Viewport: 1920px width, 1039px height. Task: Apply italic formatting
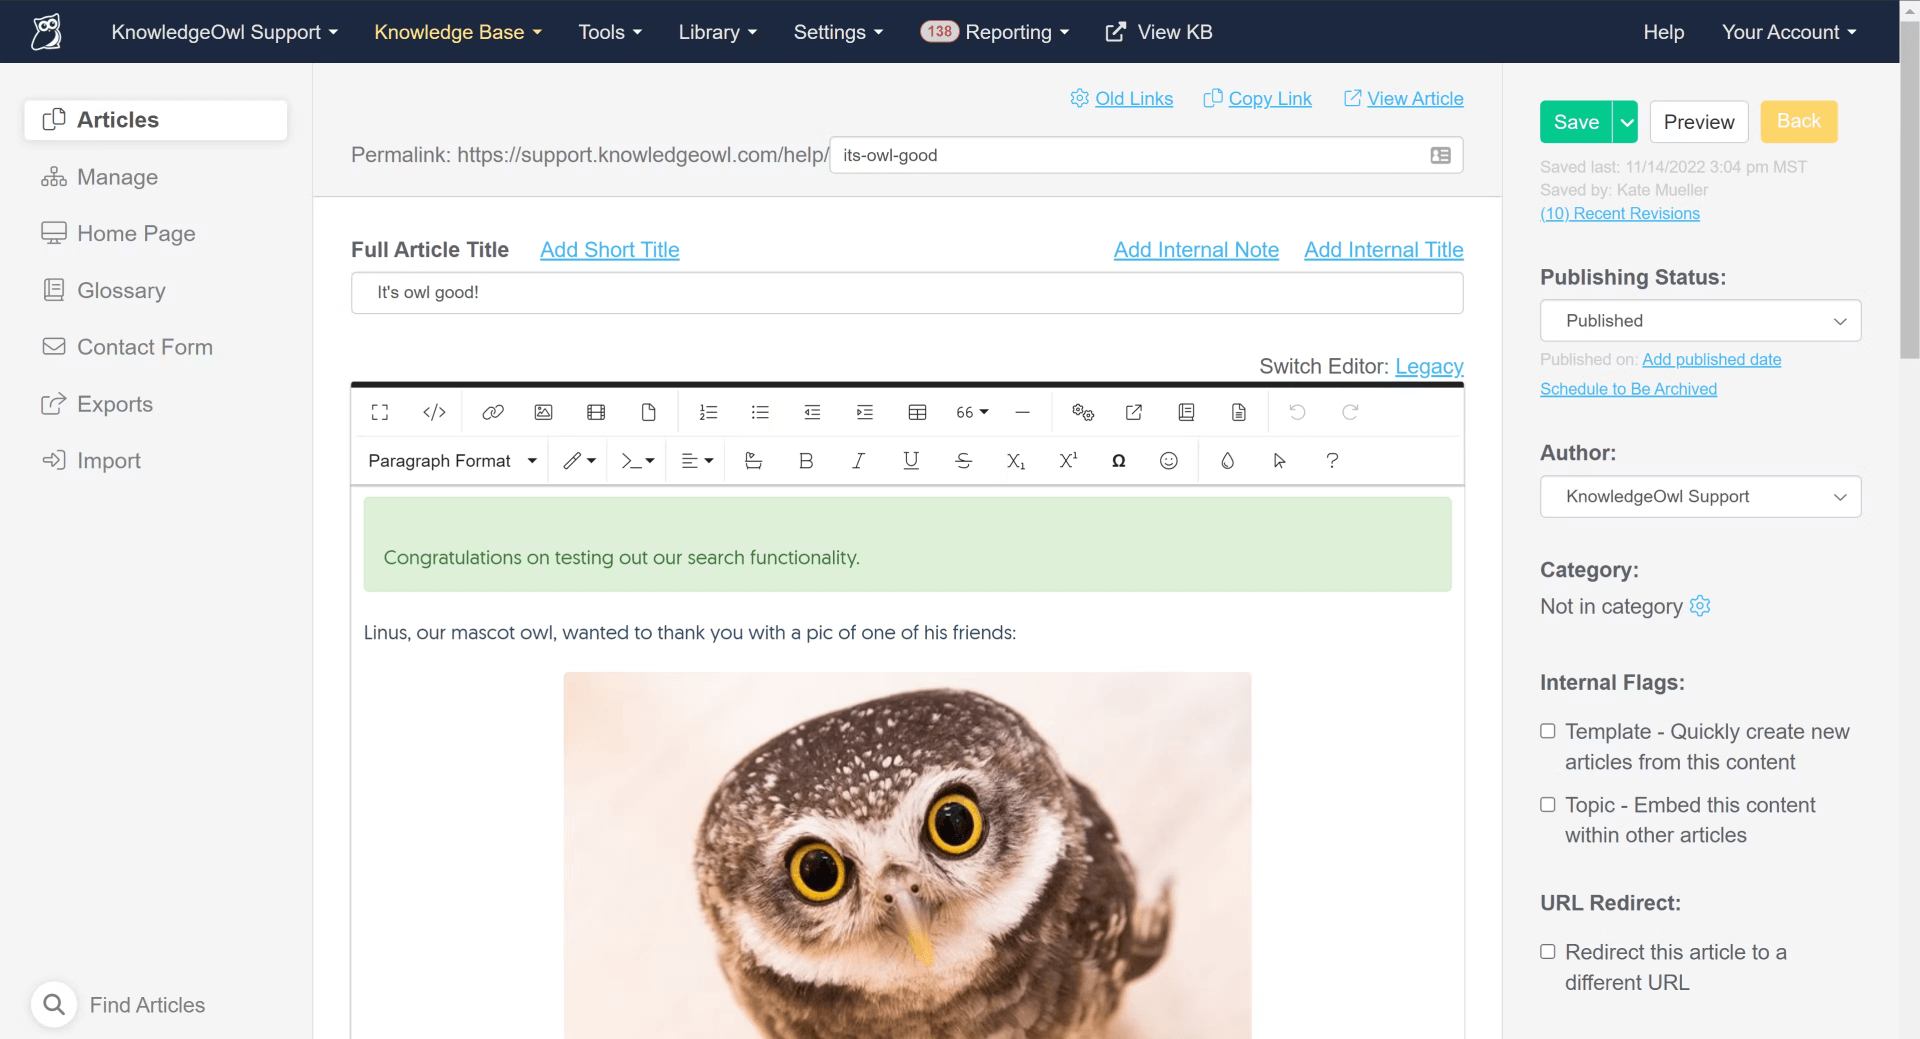click(x=858, y=461)
